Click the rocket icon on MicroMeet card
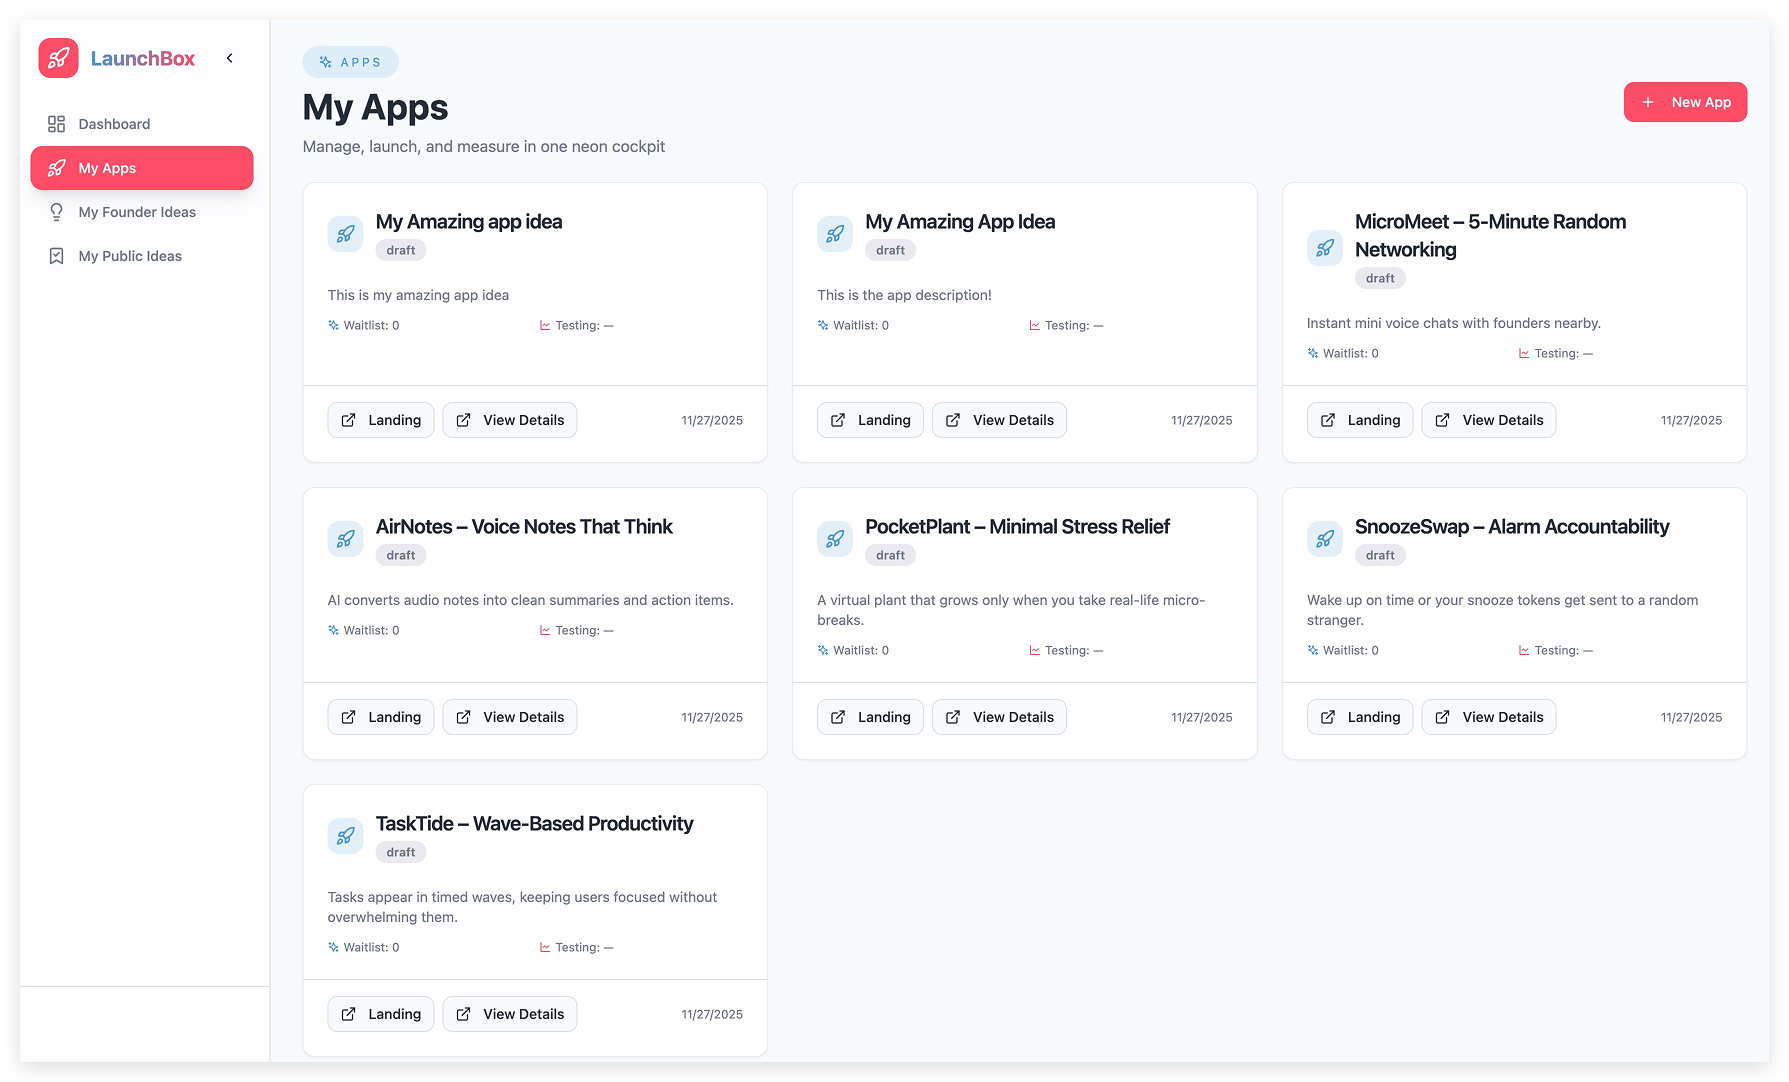This screenshot has width=1789, height=1082. tap(1324, 248)
